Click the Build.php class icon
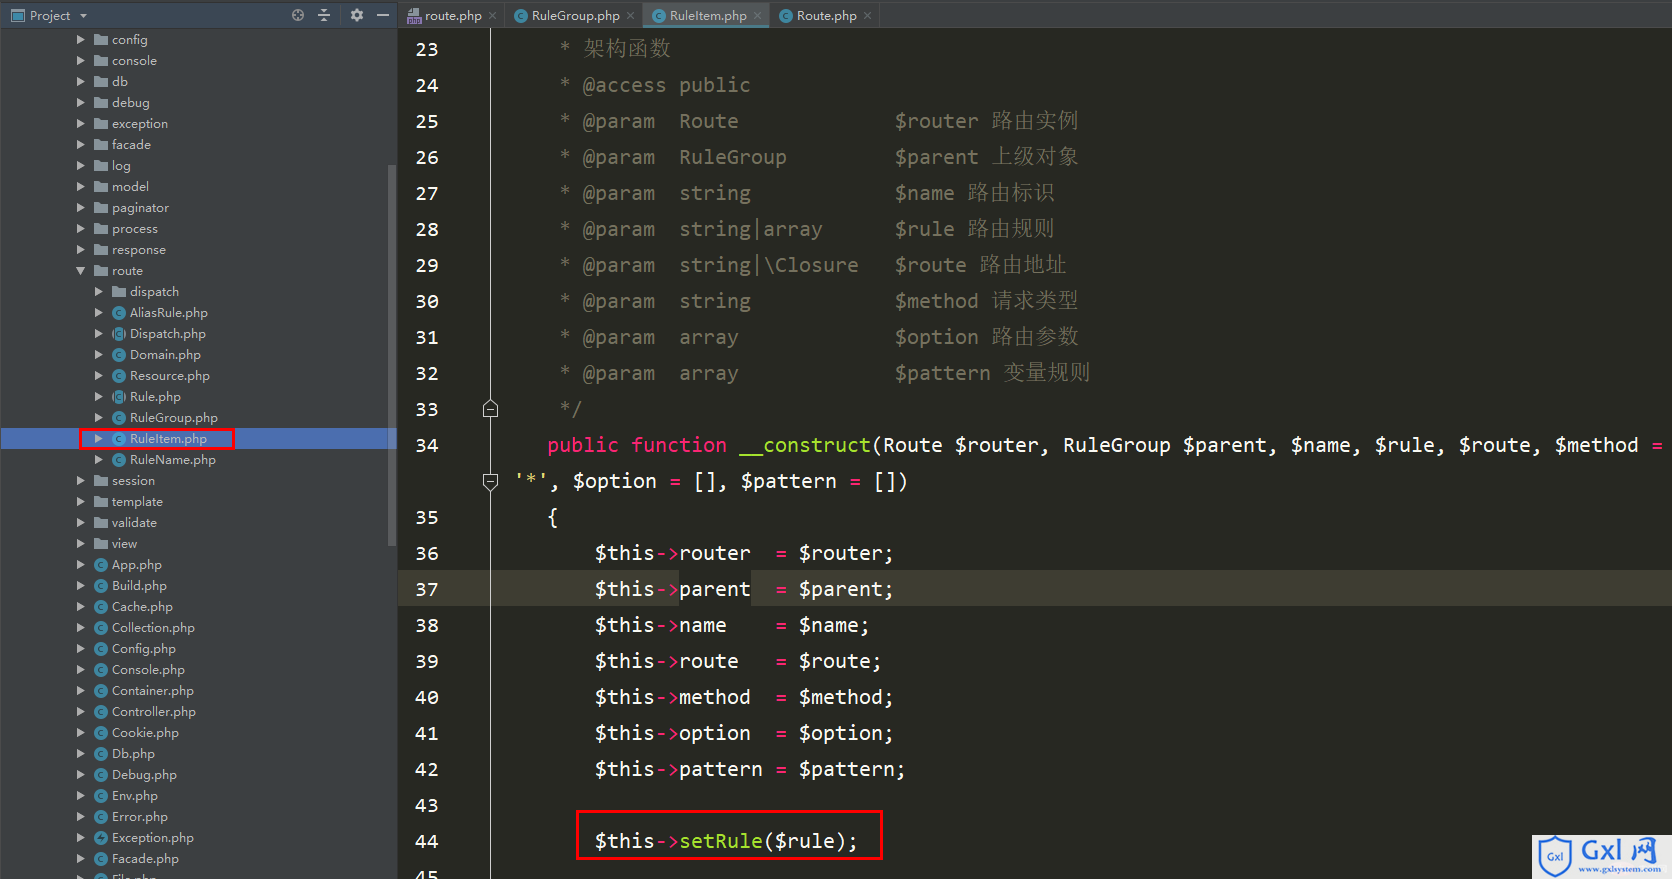 coord(101,586)
